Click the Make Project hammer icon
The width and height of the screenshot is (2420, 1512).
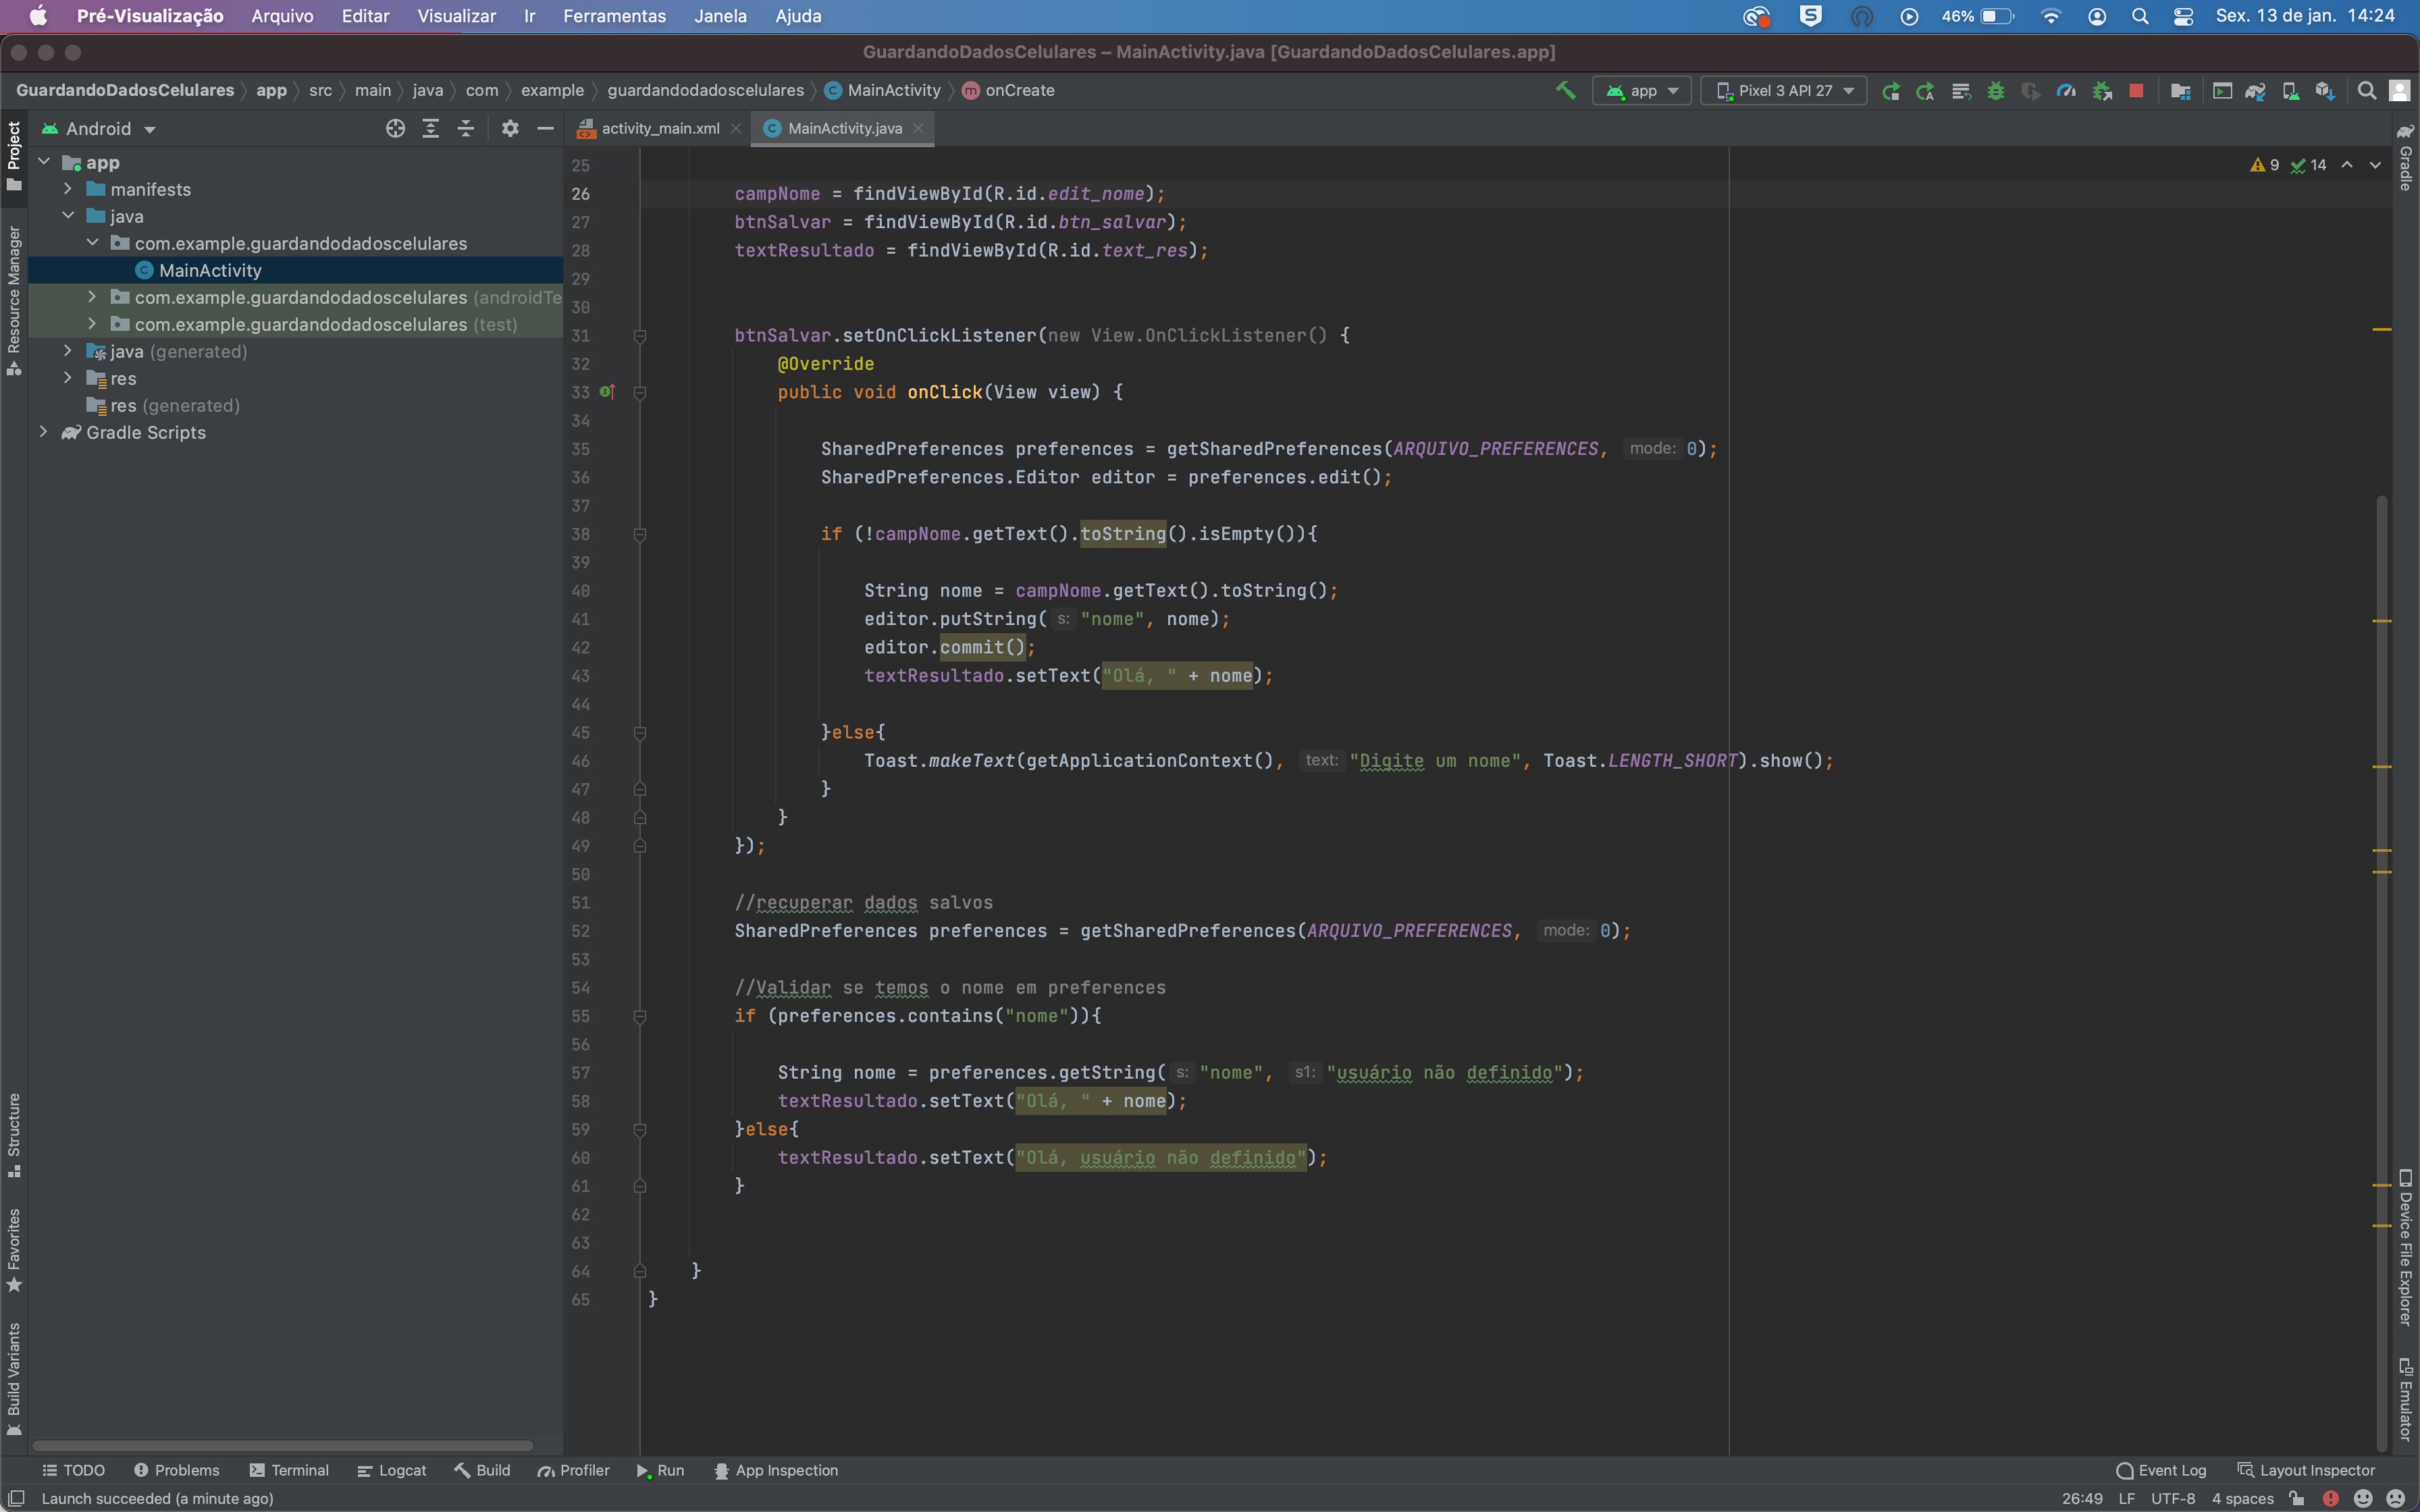click(1566, 90)
